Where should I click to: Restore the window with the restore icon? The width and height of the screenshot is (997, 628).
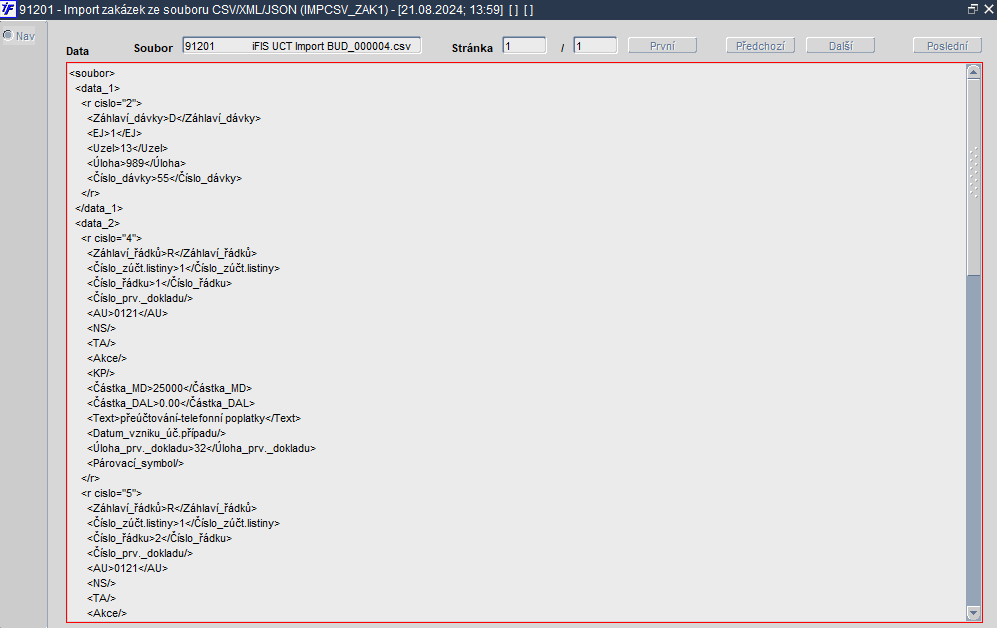coord(972,9)
